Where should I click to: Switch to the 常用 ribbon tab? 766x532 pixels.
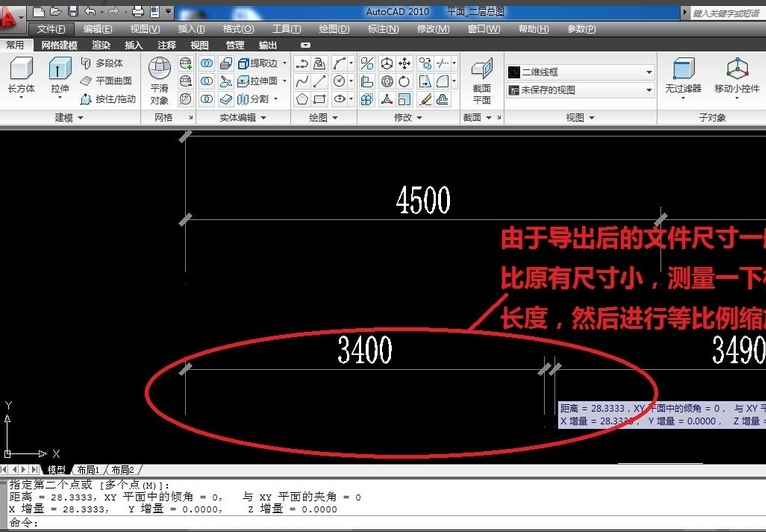point(15,45)
